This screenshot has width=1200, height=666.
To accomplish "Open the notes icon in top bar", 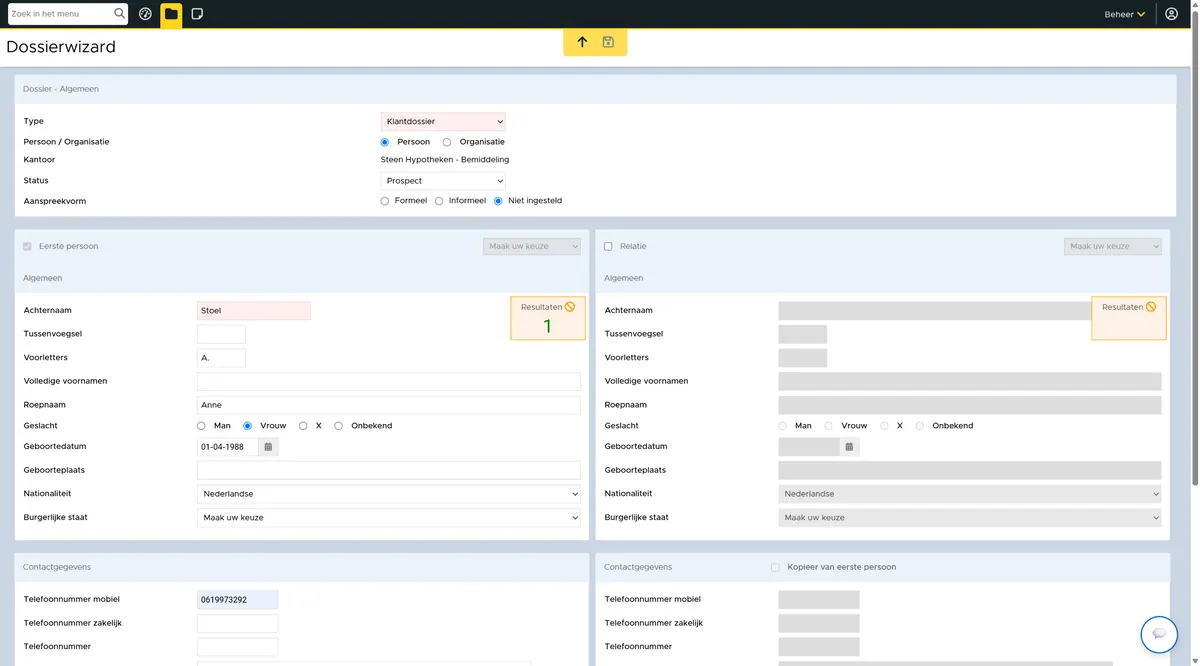I will (197, 14).
